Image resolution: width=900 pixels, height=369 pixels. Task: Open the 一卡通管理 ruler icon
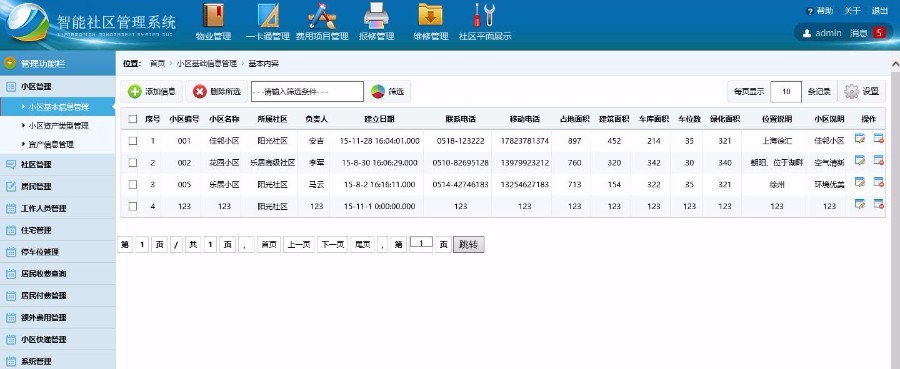pyautogui.click(x=268, y=16)
